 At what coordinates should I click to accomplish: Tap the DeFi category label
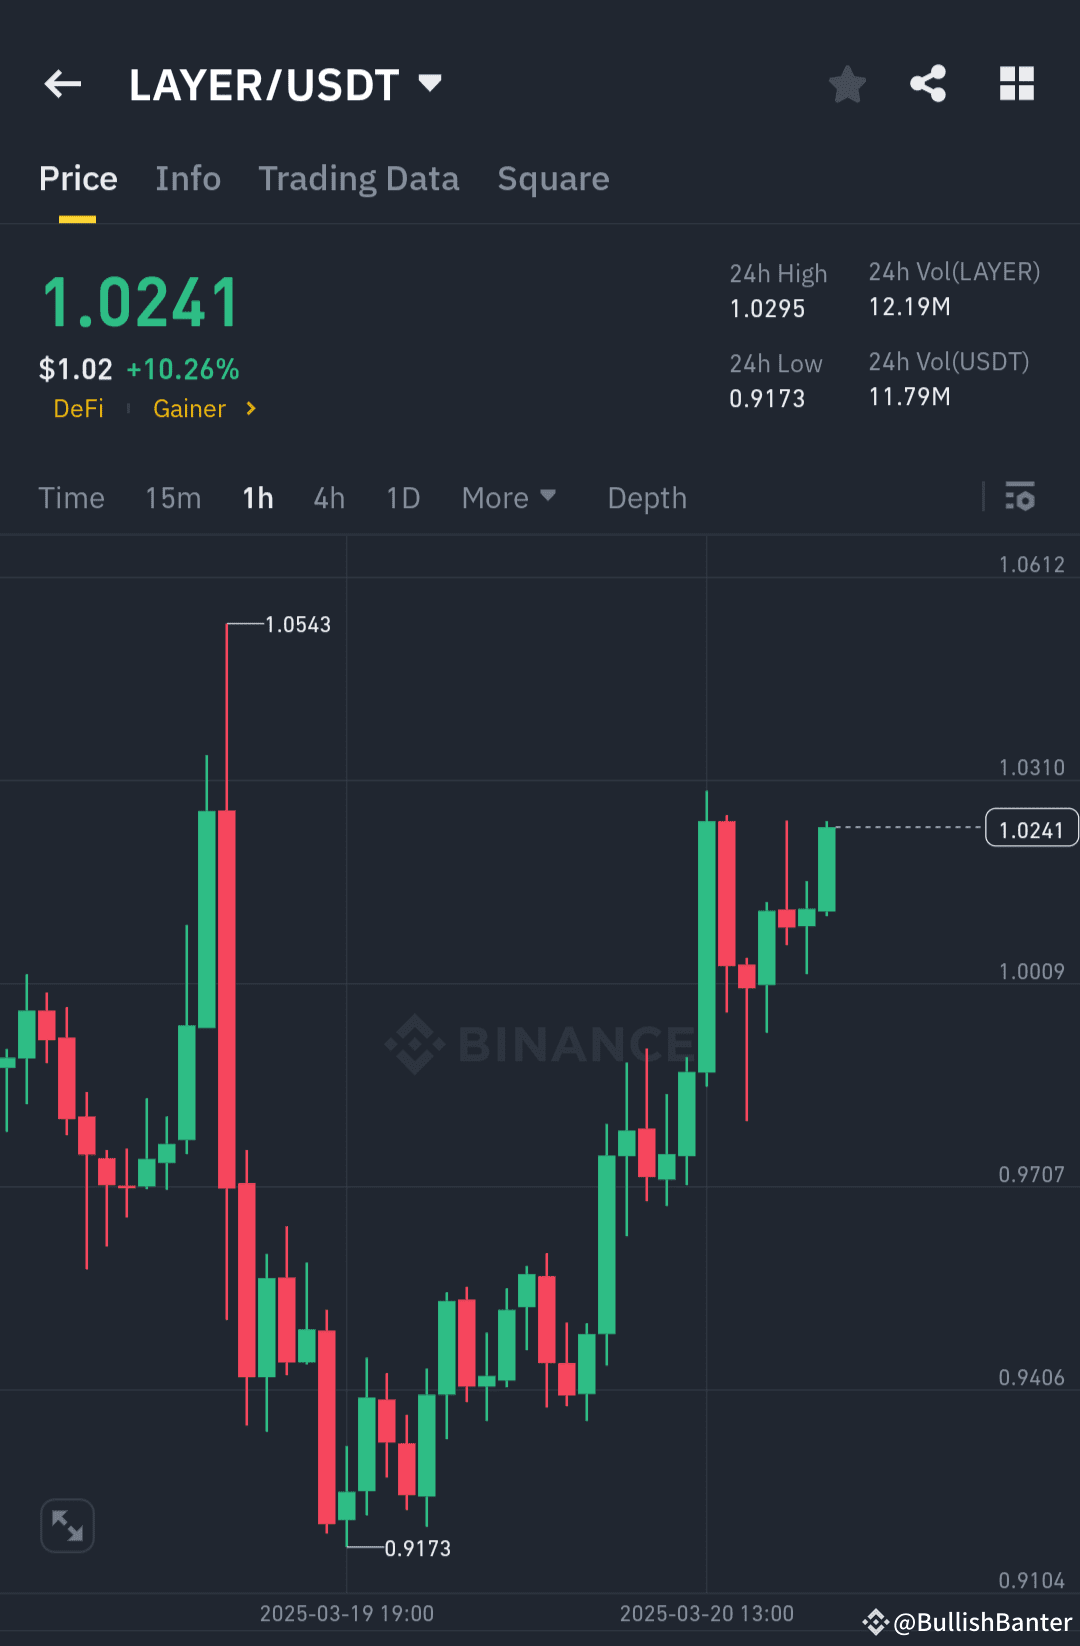tap(79, 409)
